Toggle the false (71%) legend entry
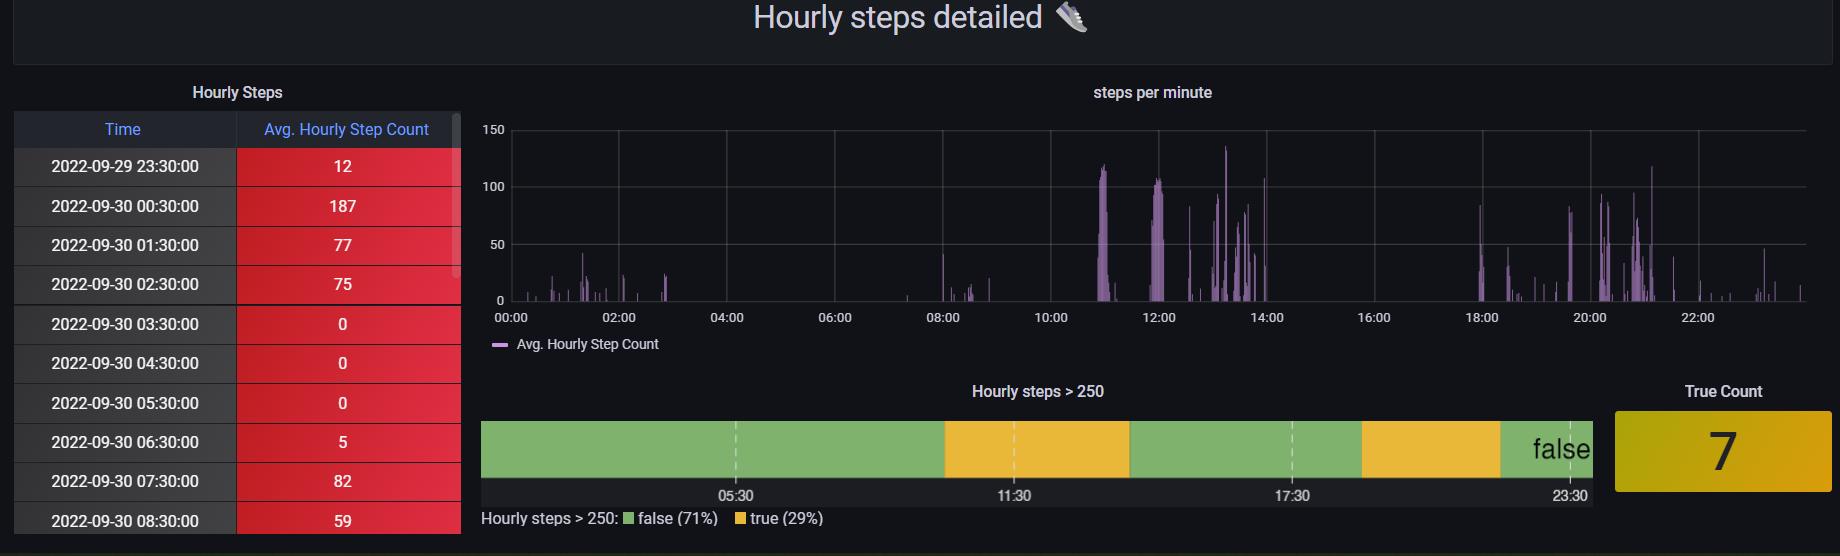This screenshot has width=1840, height=556. pos(675,518)
